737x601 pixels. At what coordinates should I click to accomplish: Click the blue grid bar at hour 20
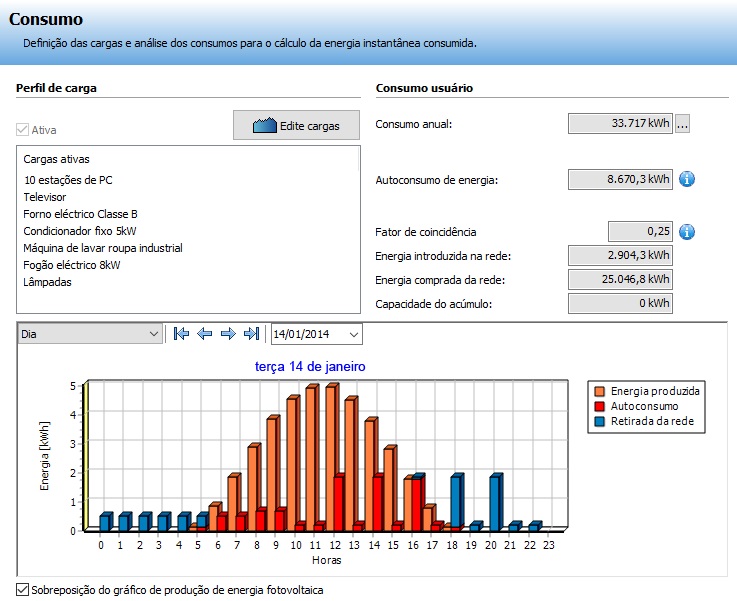click(x=495, y=503)
